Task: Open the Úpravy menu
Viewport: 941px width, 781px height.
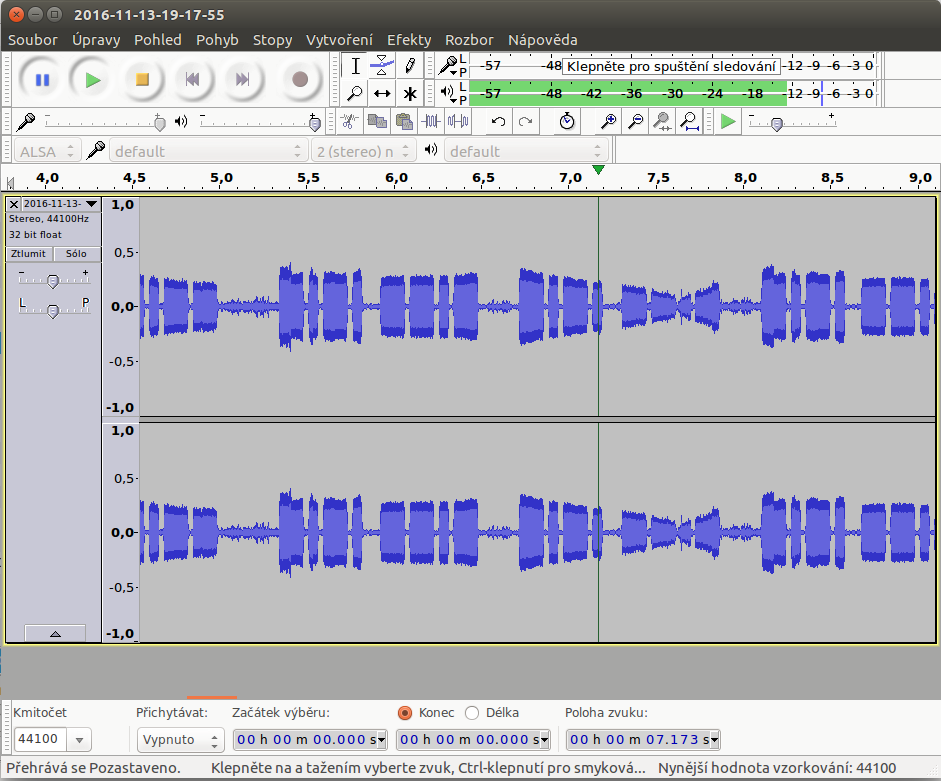Action: pyautogui.click(x=96, y=40)
